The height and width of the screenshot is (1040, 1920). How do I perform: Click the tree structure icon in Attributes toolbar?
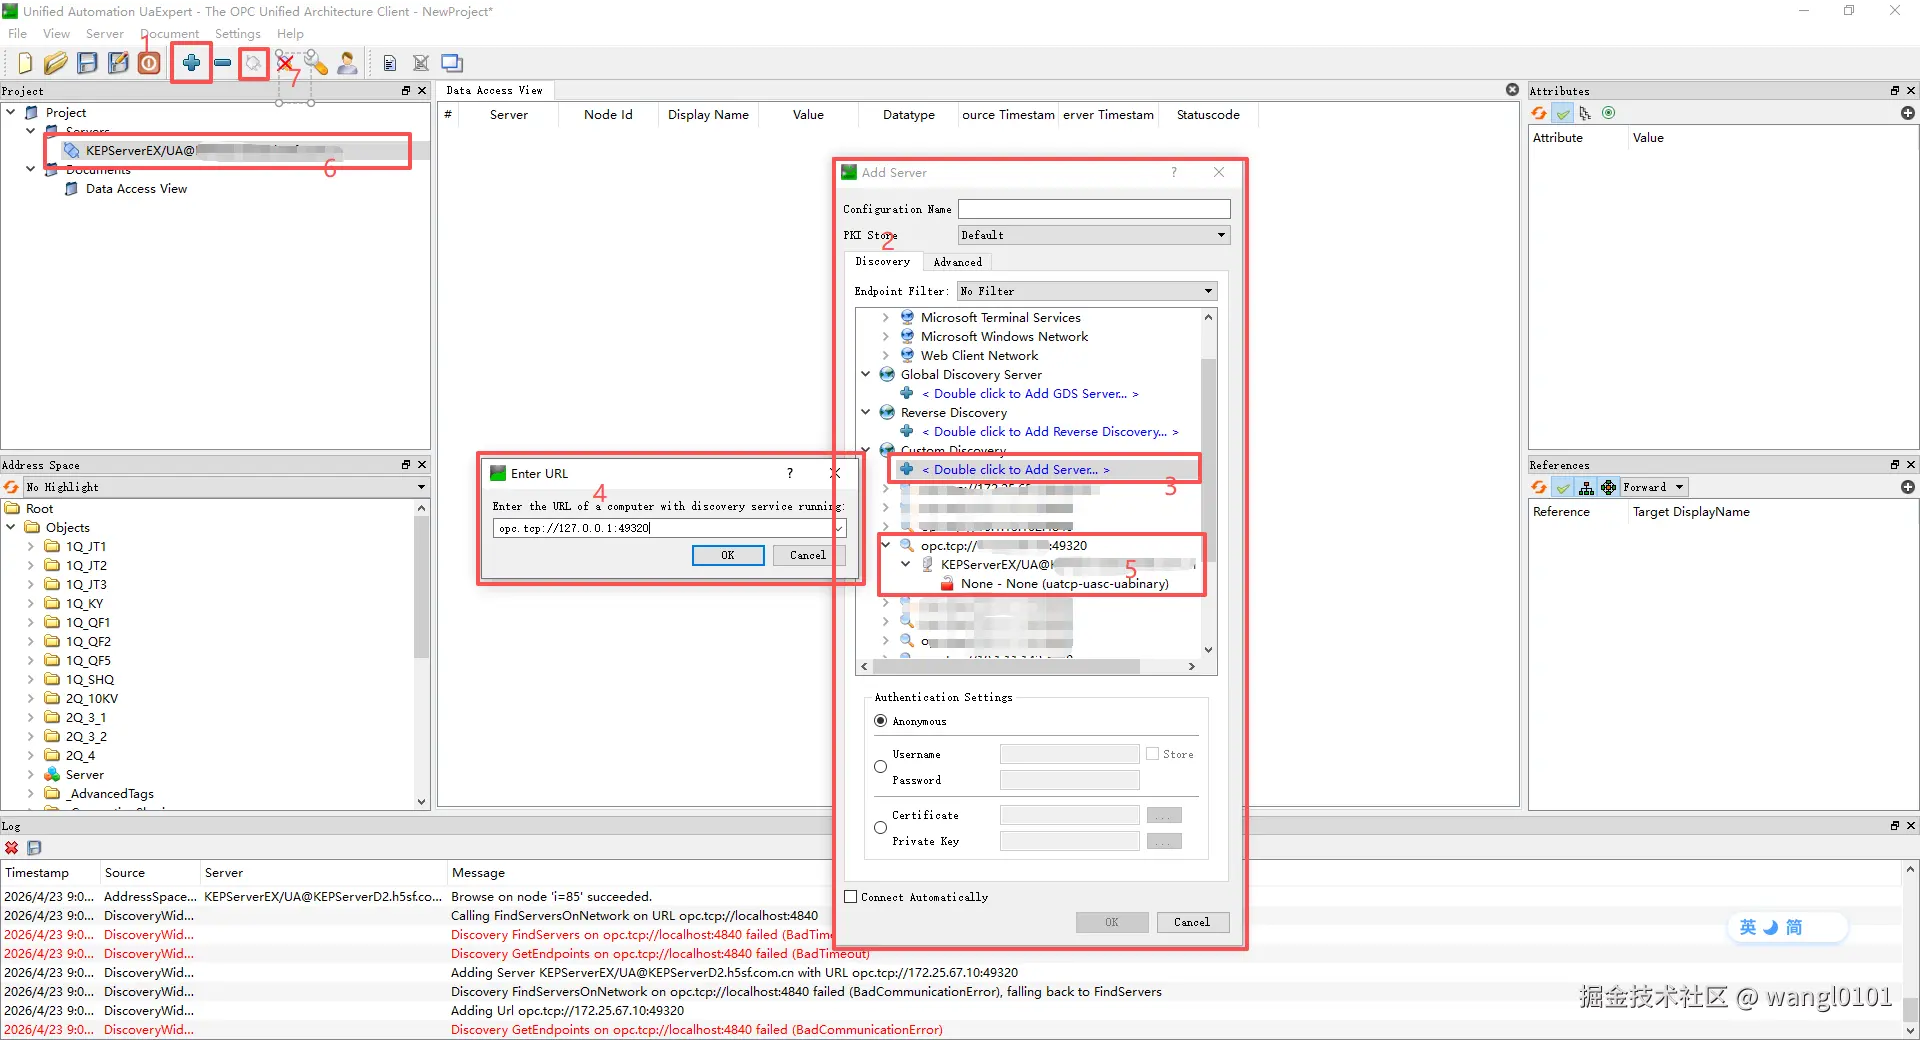(x=1585, y=113)
